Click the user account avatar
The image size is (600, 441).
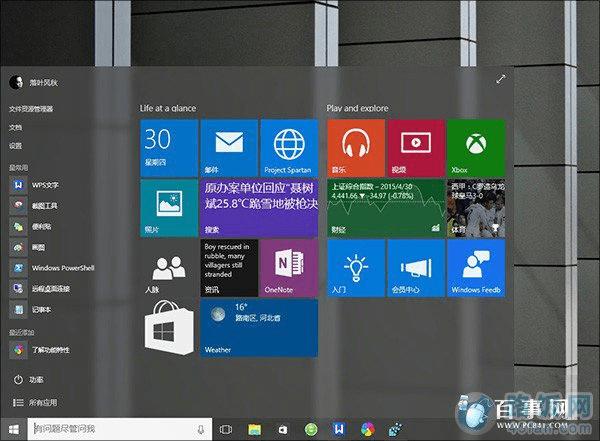point(16,82)
